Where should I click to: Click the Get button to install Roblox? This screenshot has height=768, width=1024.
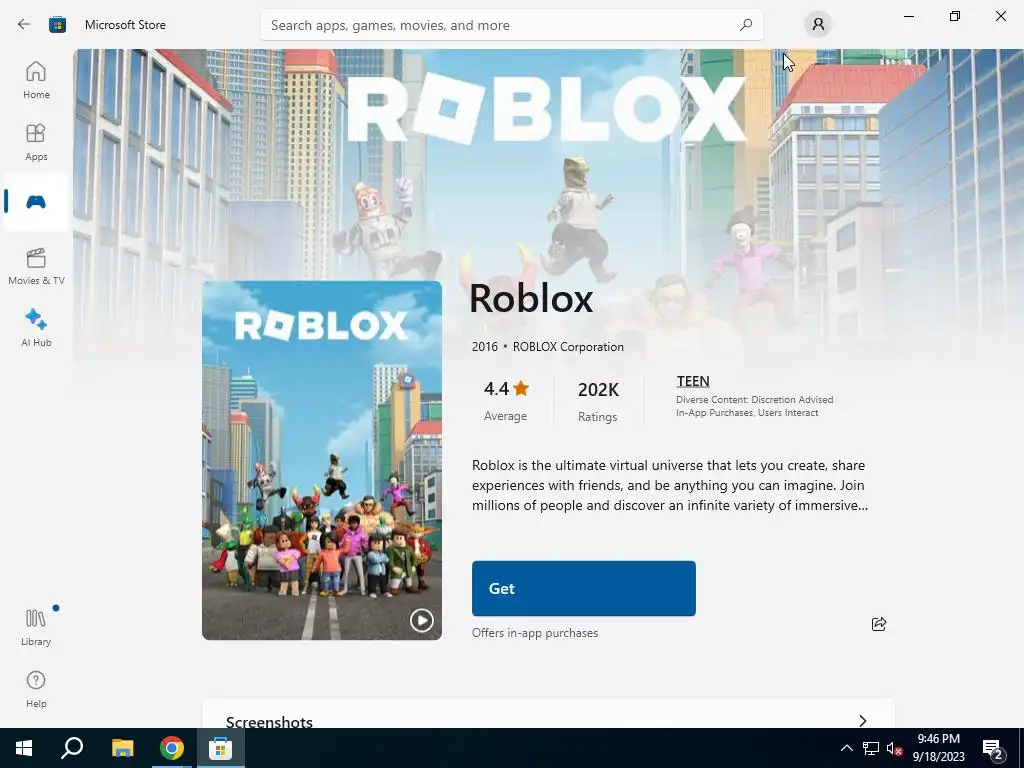click(584, 588)
